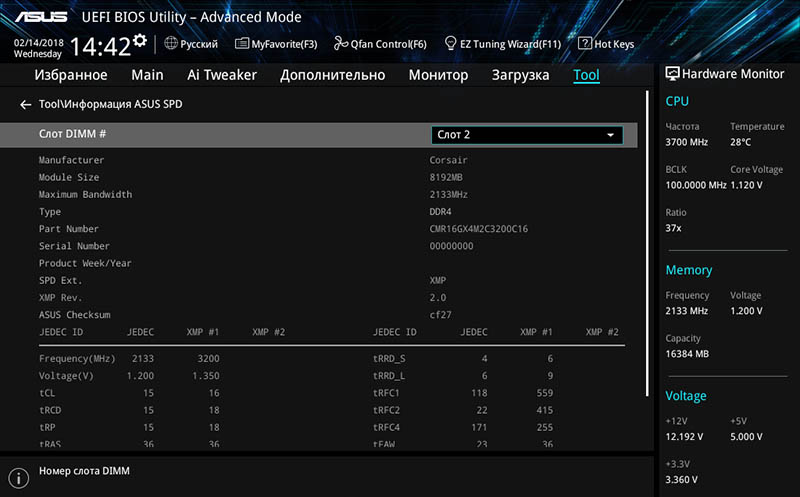The width and height of the screenshot is (800, 497).
Task: Click tRFC1 XMP value 559
Action: (x=544, y=393)
